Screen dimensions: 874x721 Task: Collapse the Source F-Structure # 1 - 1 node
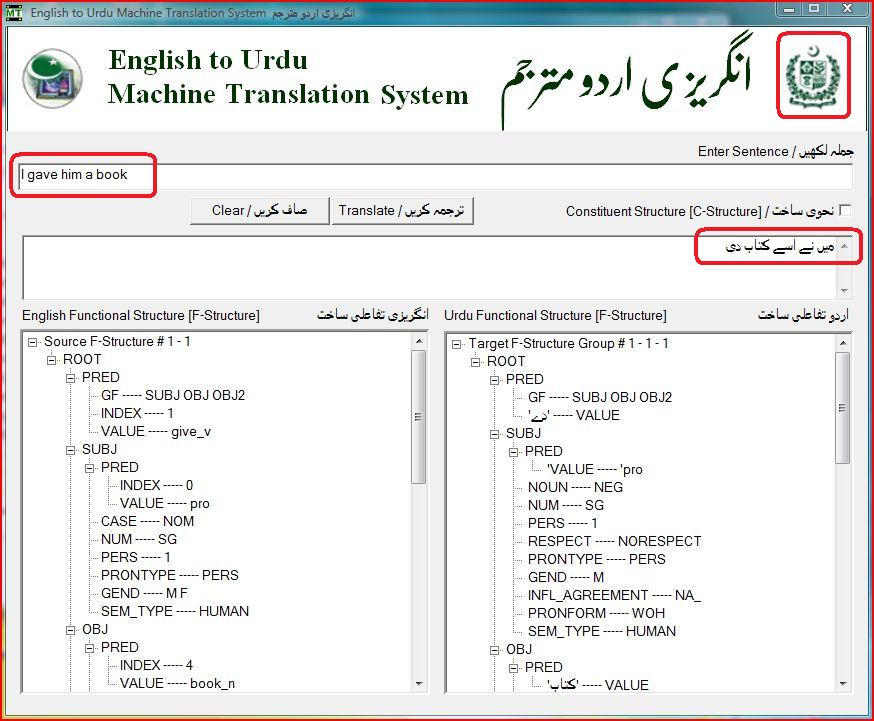tap(33, 341)
